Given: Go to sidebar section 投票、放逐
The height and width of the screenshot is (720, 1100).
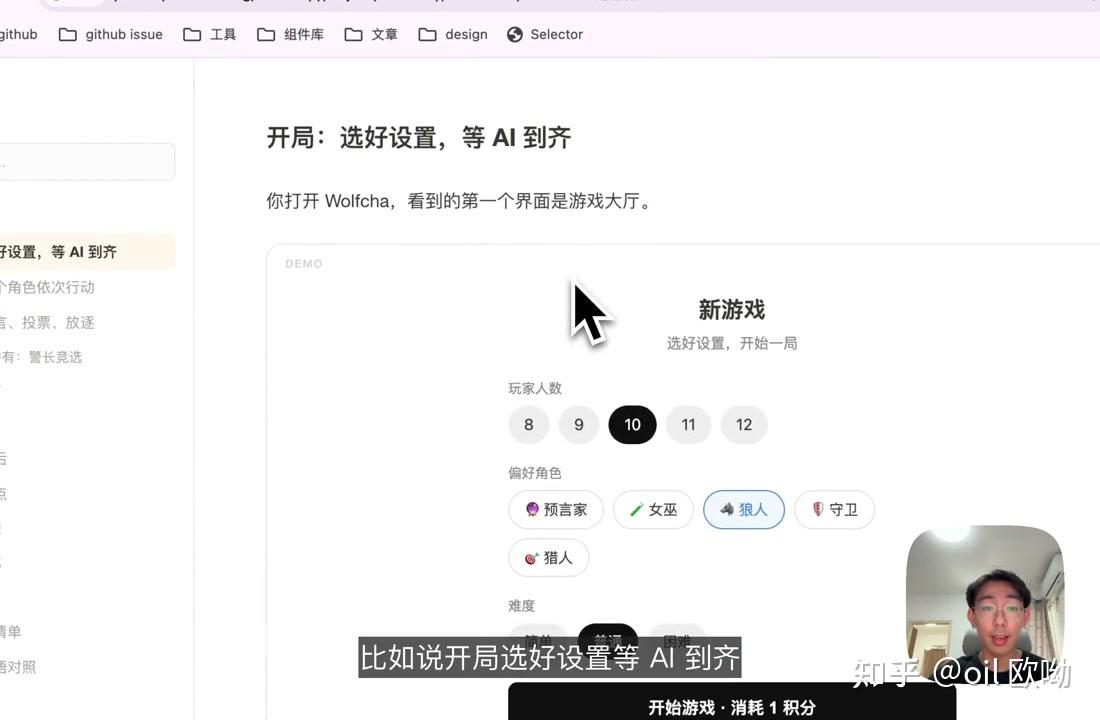Looking at the screenshot, I should pos(48,322).
